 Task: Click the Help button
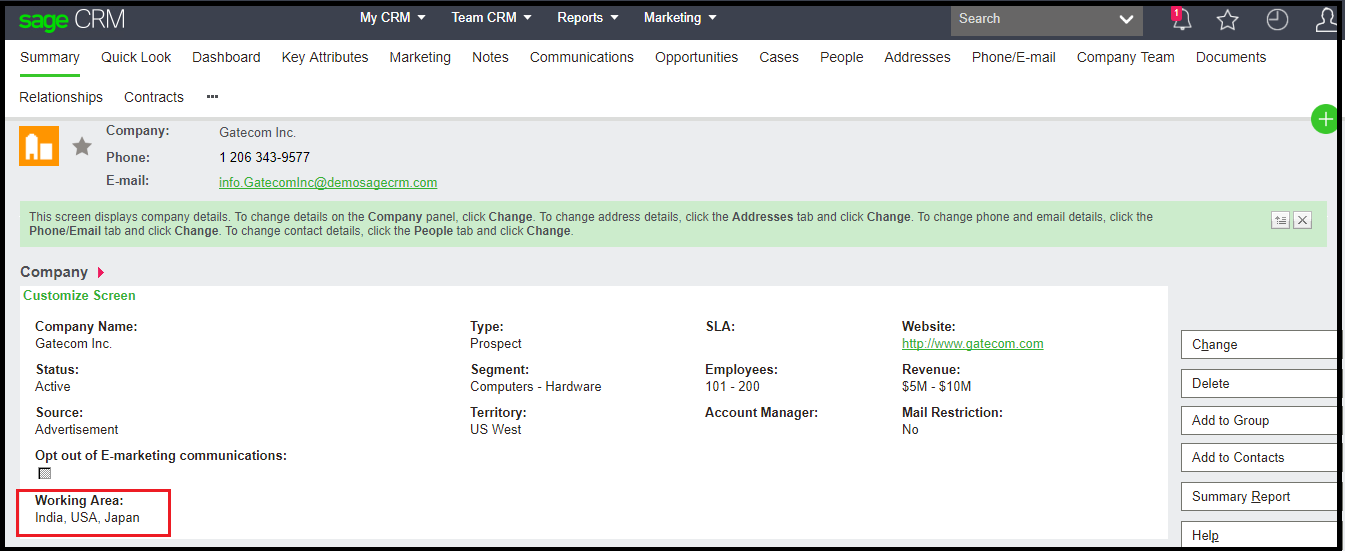click(x=1261, y=535)
